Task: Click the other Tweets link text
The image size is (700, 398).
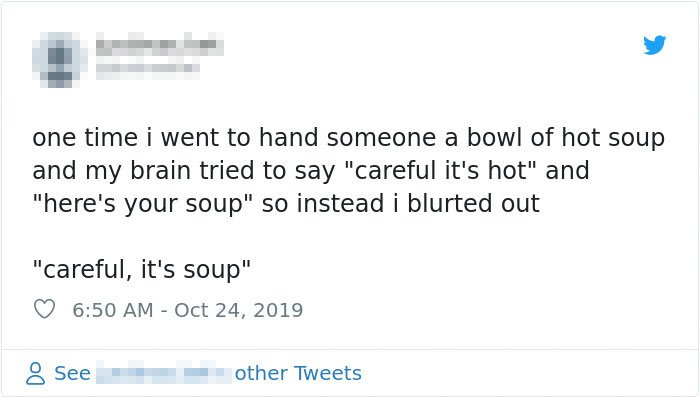Action: pos(298,373)
